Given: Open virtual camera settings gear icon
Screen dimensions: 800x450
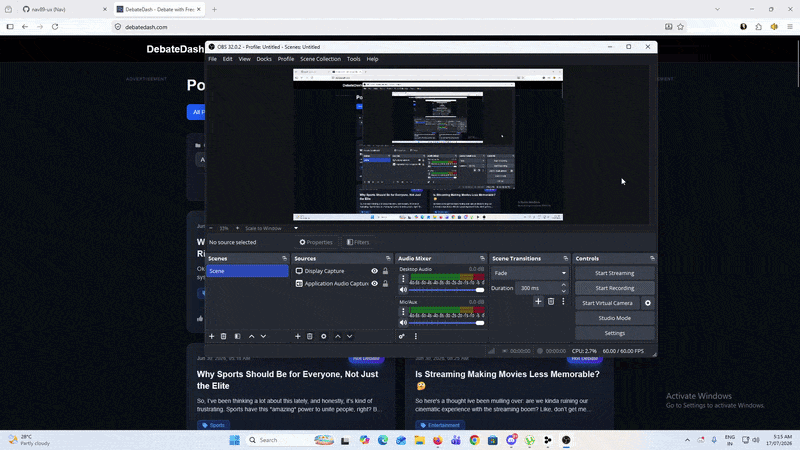Looking at the screenshot, I should [x=647, y=303].
